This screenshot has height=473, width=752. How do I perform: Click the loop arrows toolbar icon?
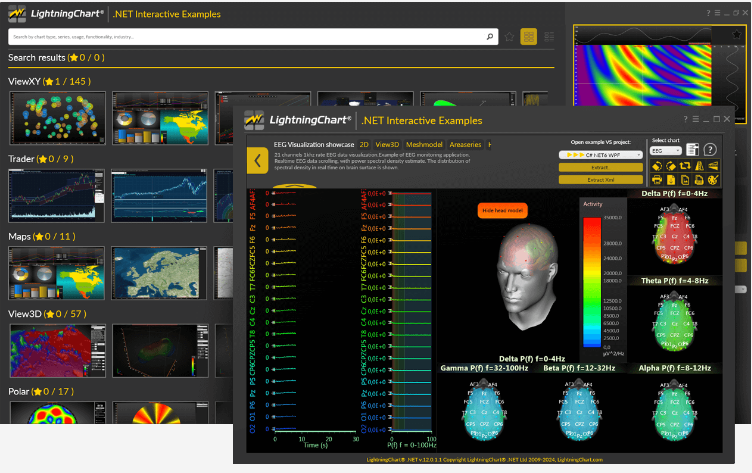point(685,166)
